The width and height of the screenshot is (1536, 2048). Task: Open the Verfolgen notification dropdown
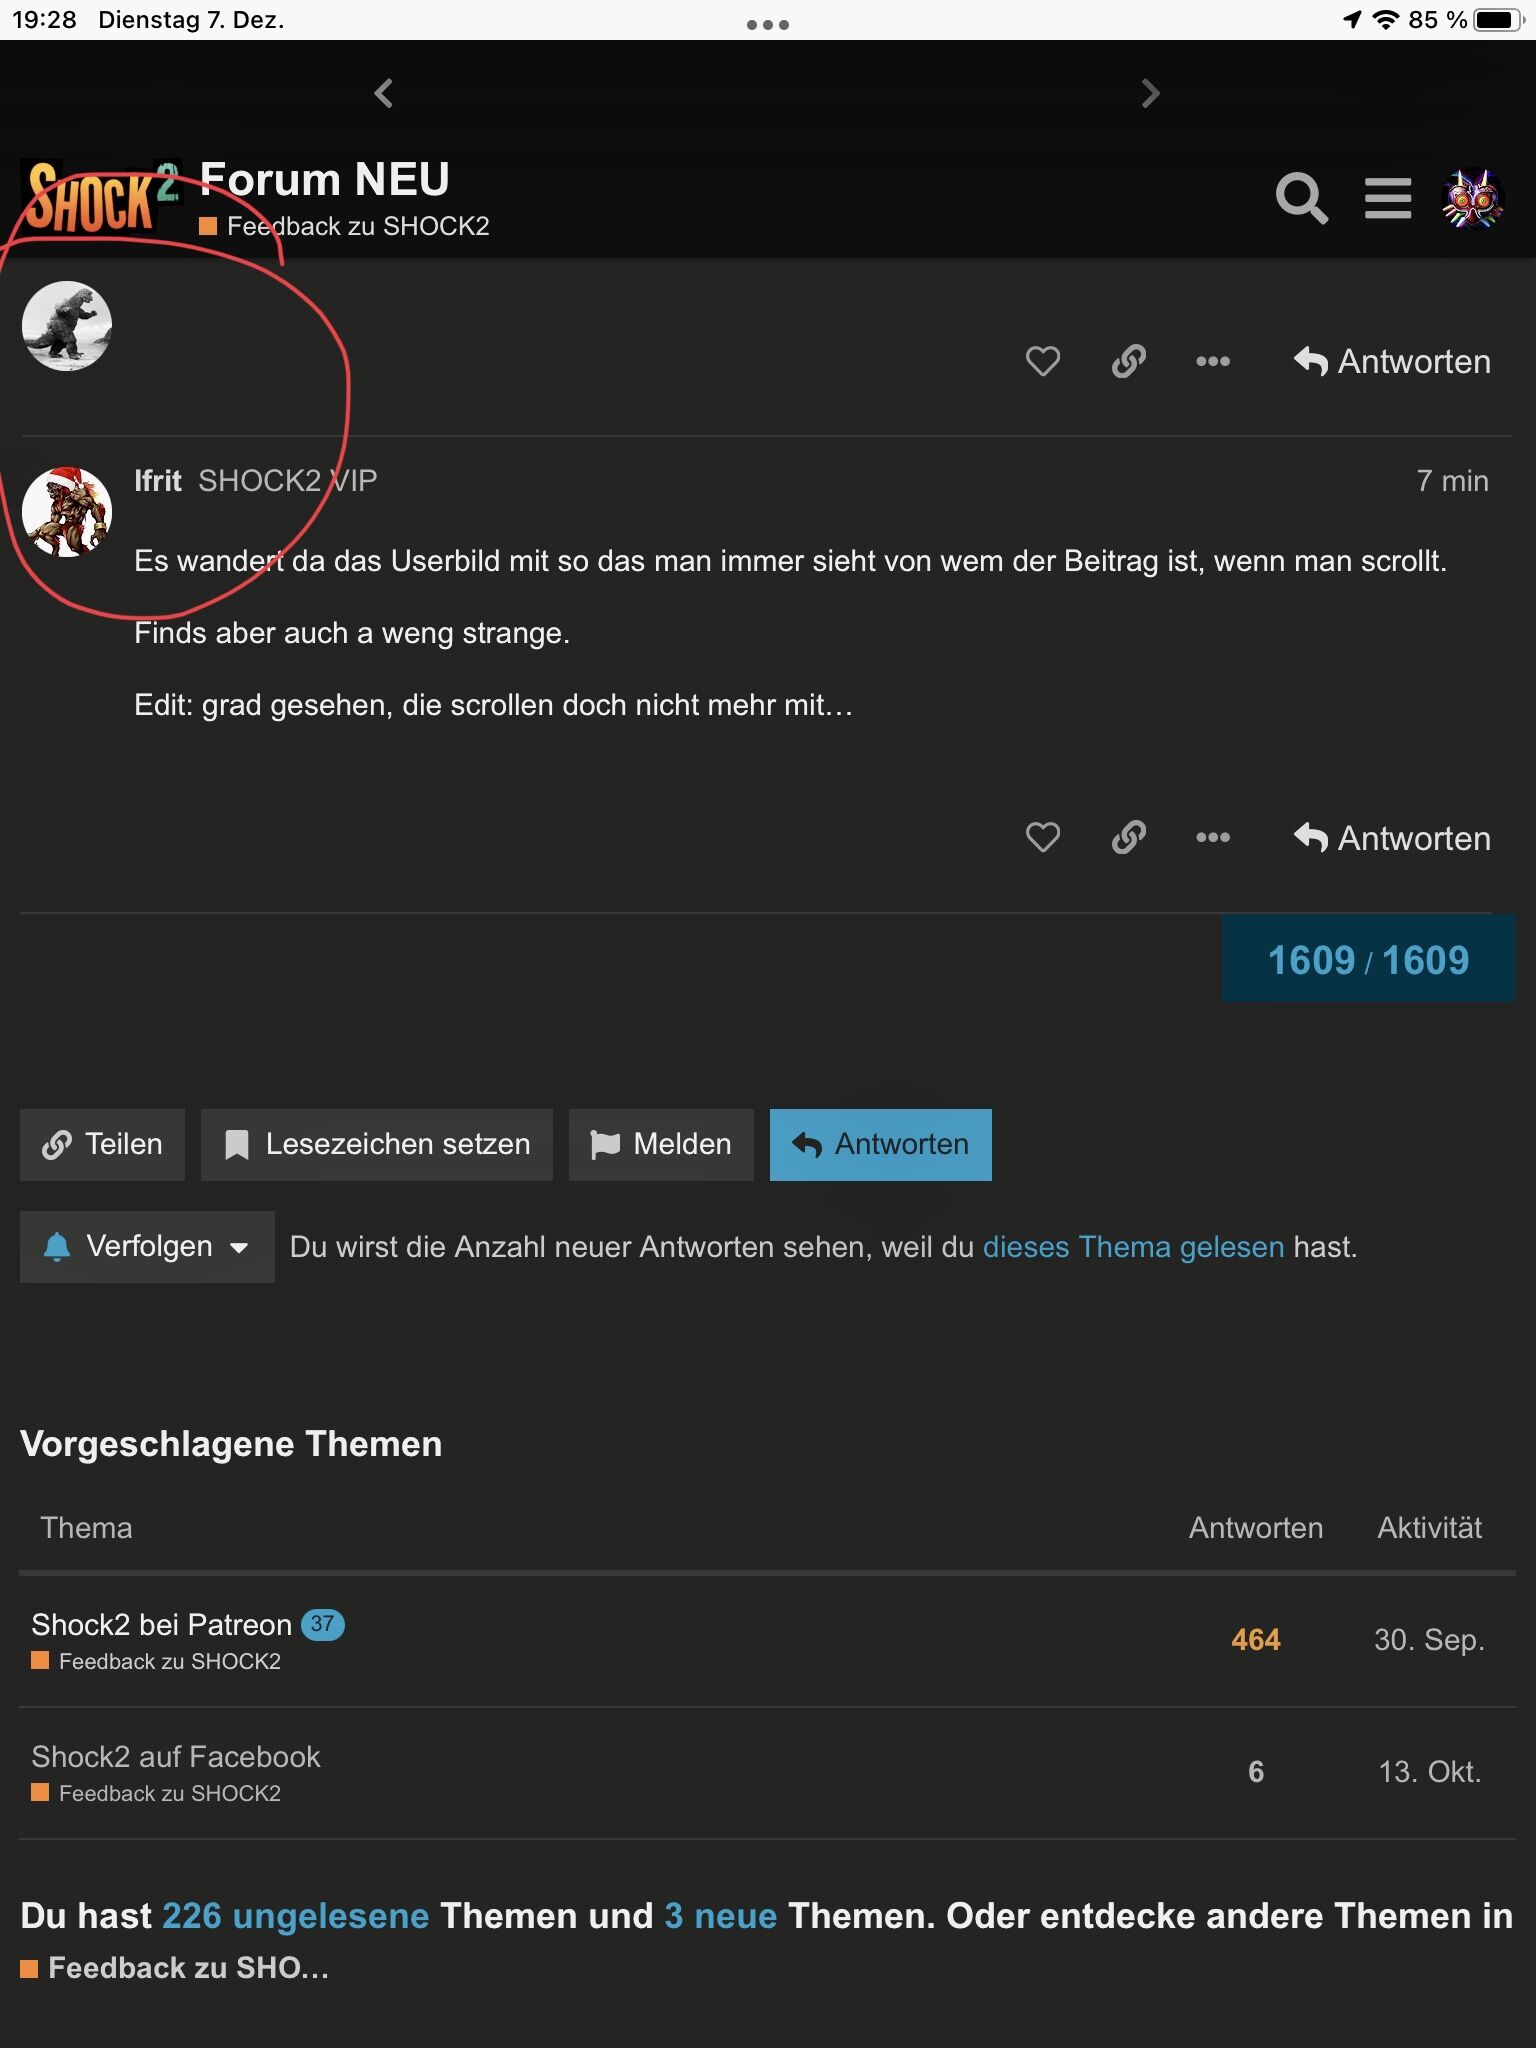147,1247
